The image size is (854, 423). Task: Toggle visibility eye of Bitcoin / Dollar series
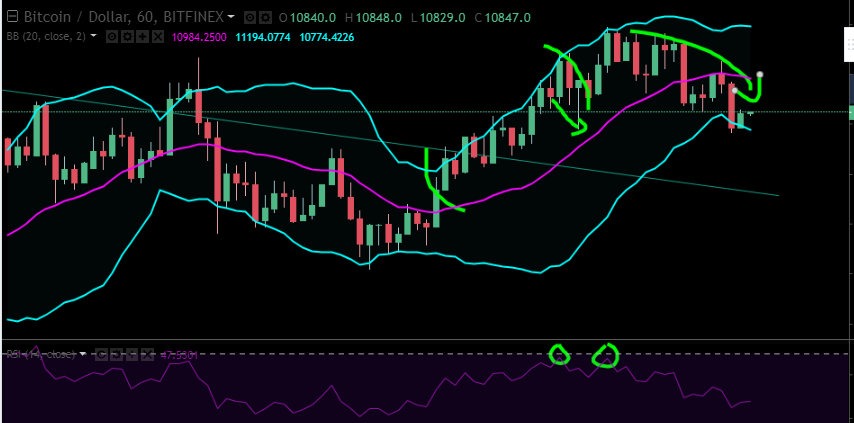[250, 17]
